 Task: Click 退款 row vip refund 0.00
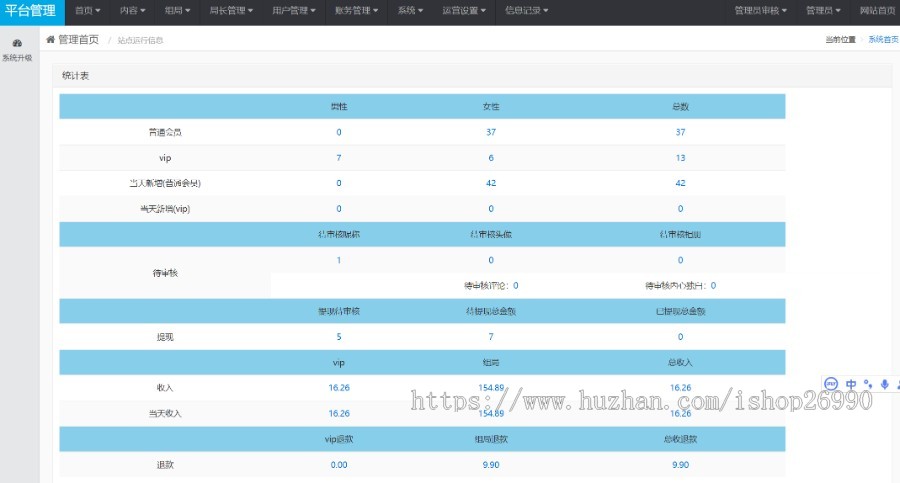pos(339,465)
